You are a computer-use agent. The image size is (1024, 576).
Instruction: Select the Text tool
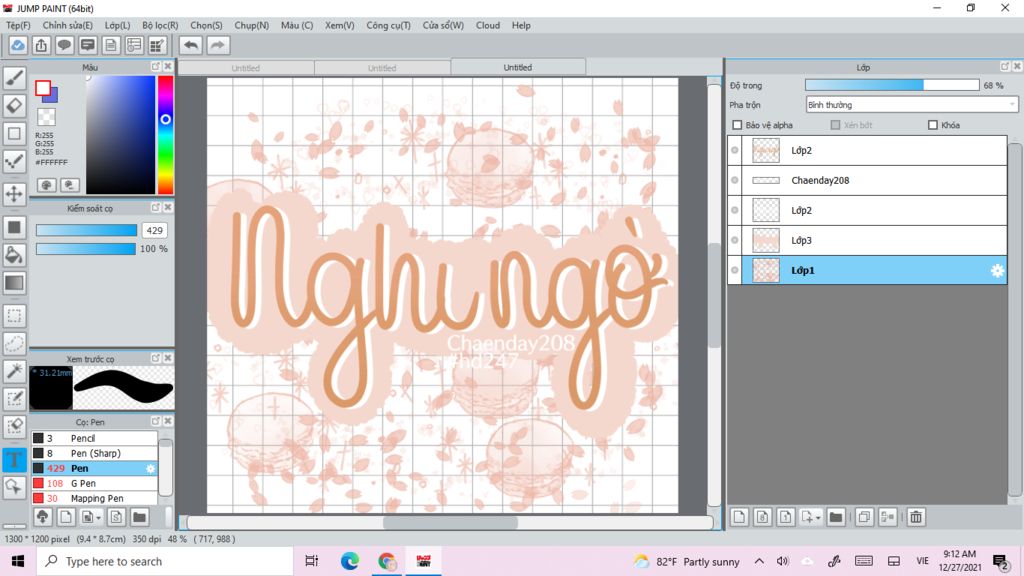point(14,459)
